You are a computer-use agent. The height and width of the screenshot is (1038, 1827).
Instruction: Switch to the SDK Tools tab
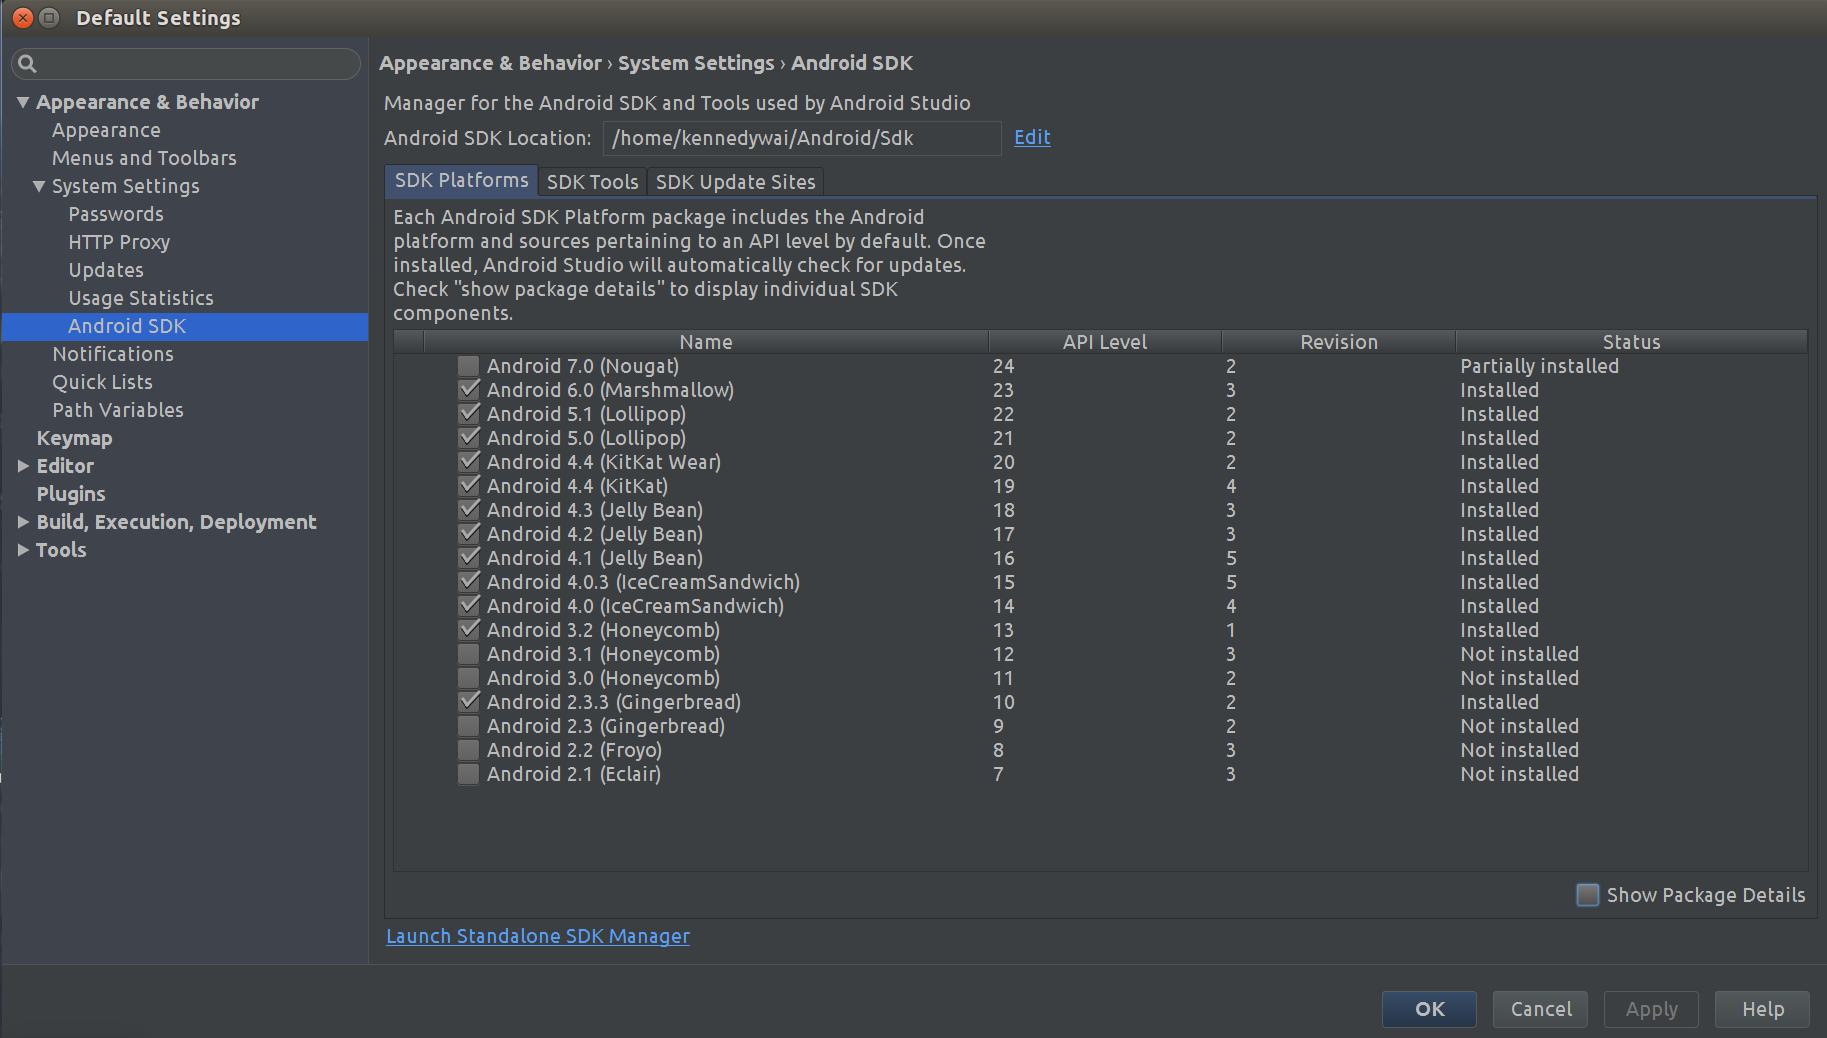(x=592, y=182)
